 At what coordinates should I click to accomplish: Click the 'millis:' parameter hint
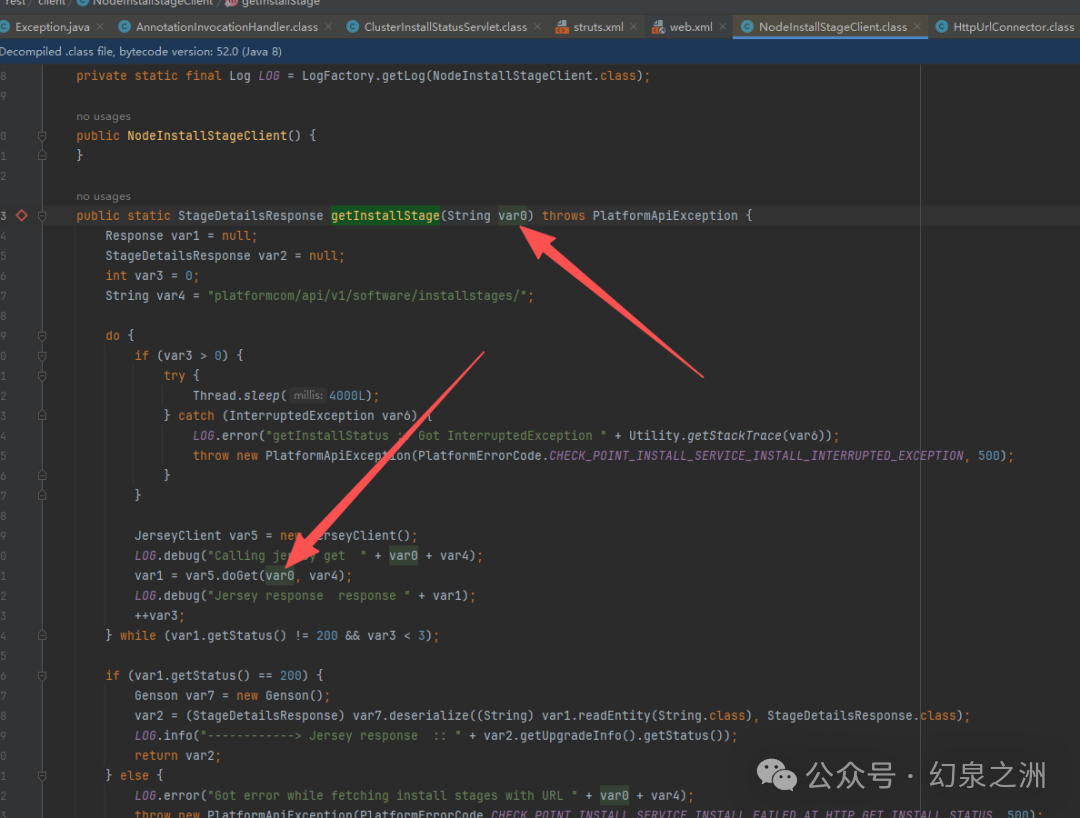tap(308, 395)
